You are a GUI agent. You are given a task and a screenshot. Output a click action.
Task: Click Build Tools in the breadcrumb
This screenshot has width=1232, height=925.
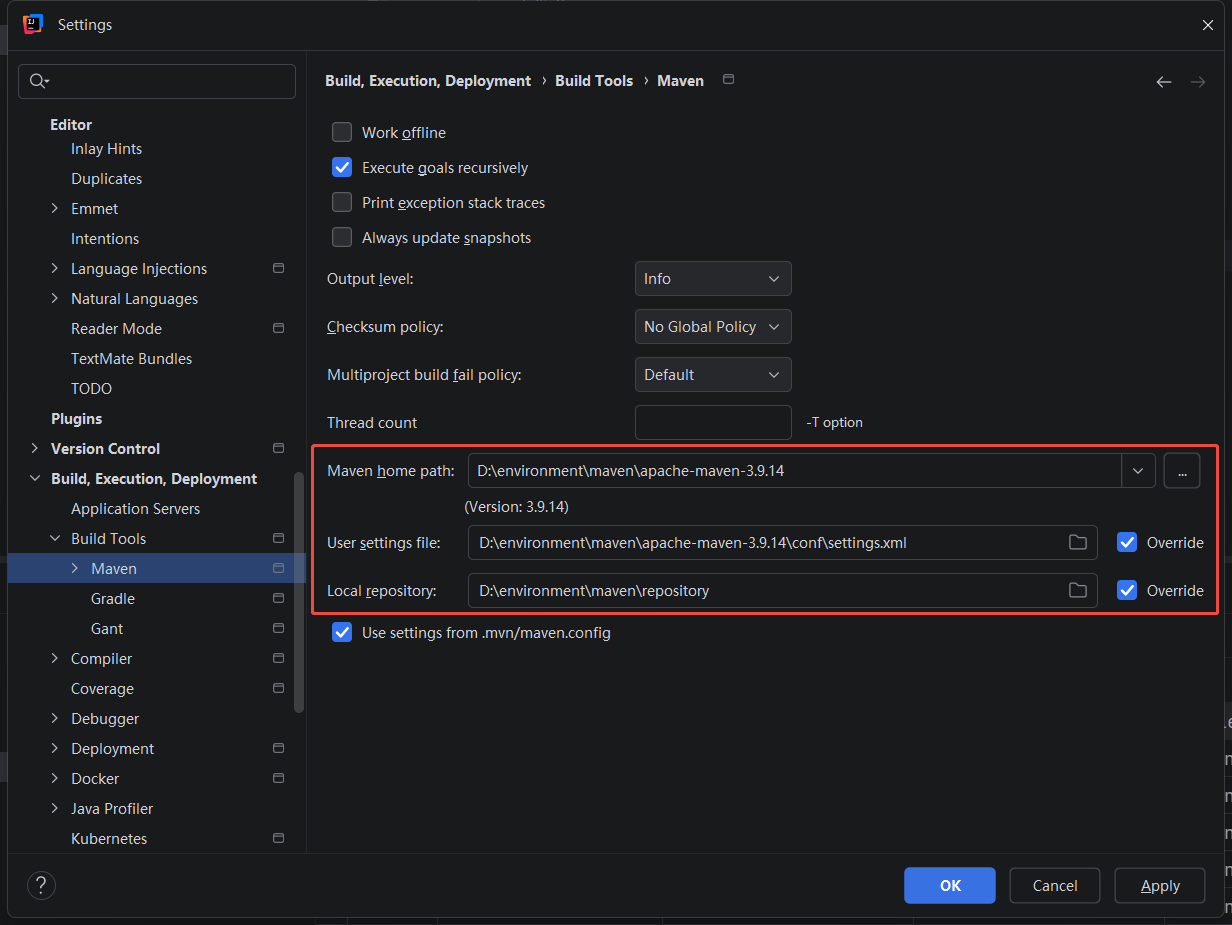coord(594,81)
